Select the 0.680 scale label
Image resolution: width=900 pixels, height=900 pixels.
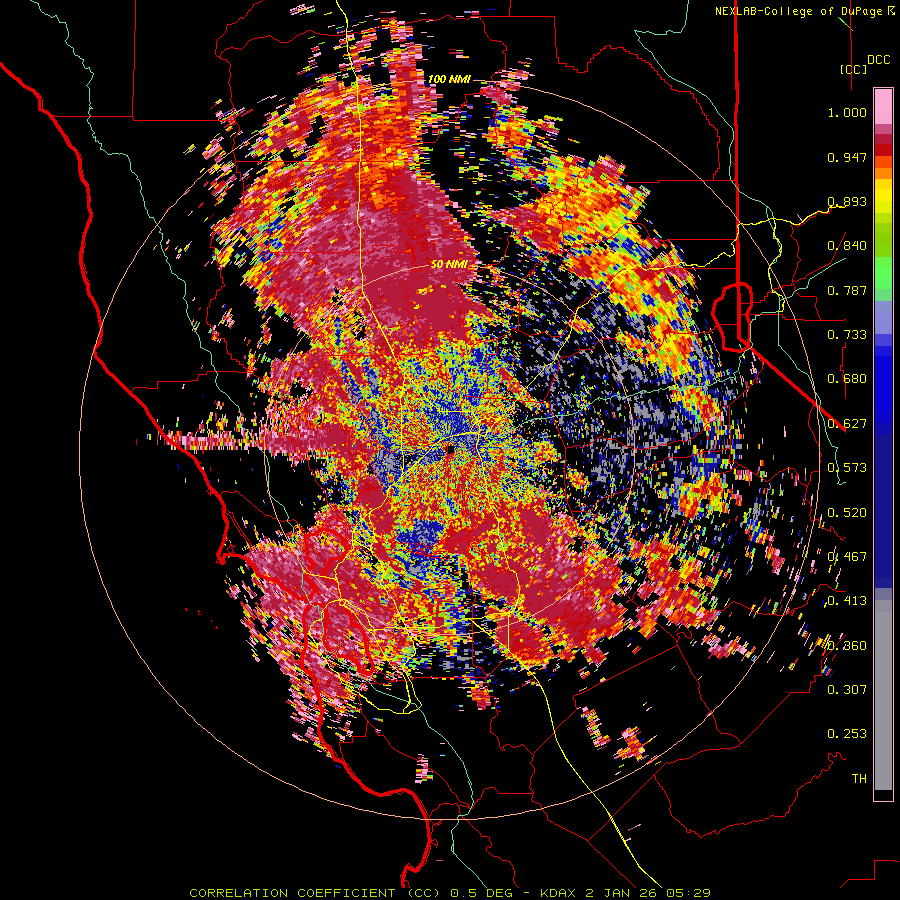pyautogui.click(x=847, y=379)
